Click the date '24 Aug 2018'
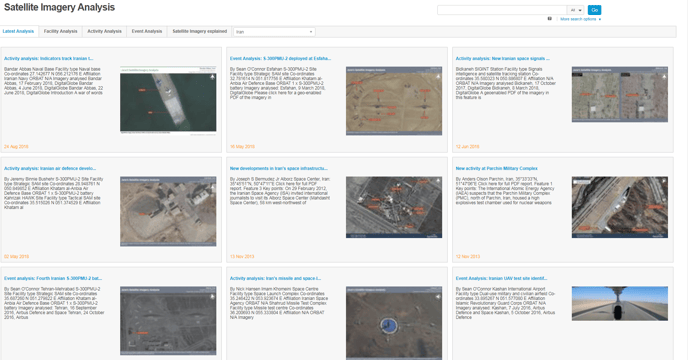This screenshot has height=360, width=688. point(16,147)
